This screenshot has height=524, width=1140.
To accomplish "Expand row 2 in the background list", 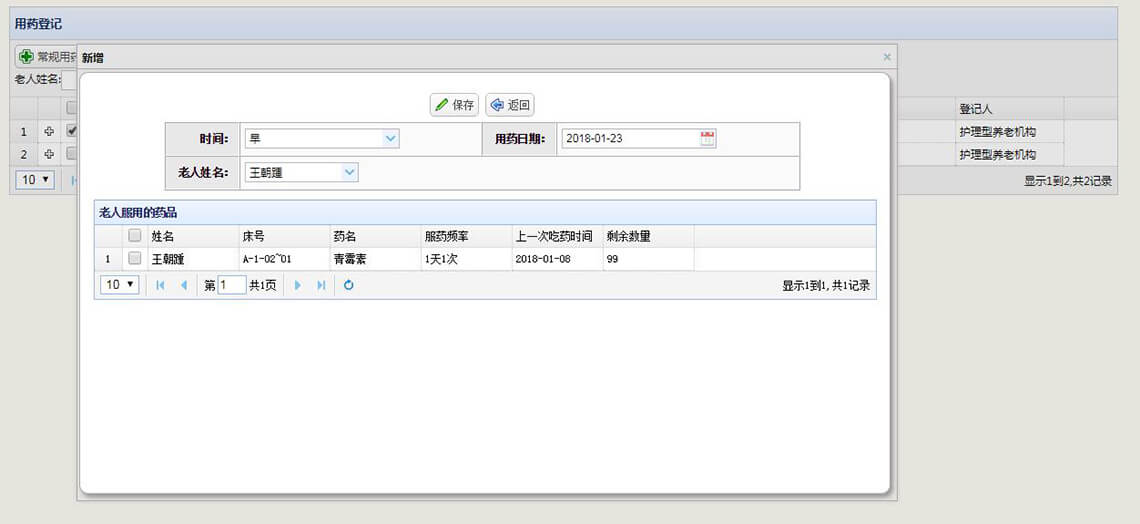I will pyautogui.click(x=49, y=155).
